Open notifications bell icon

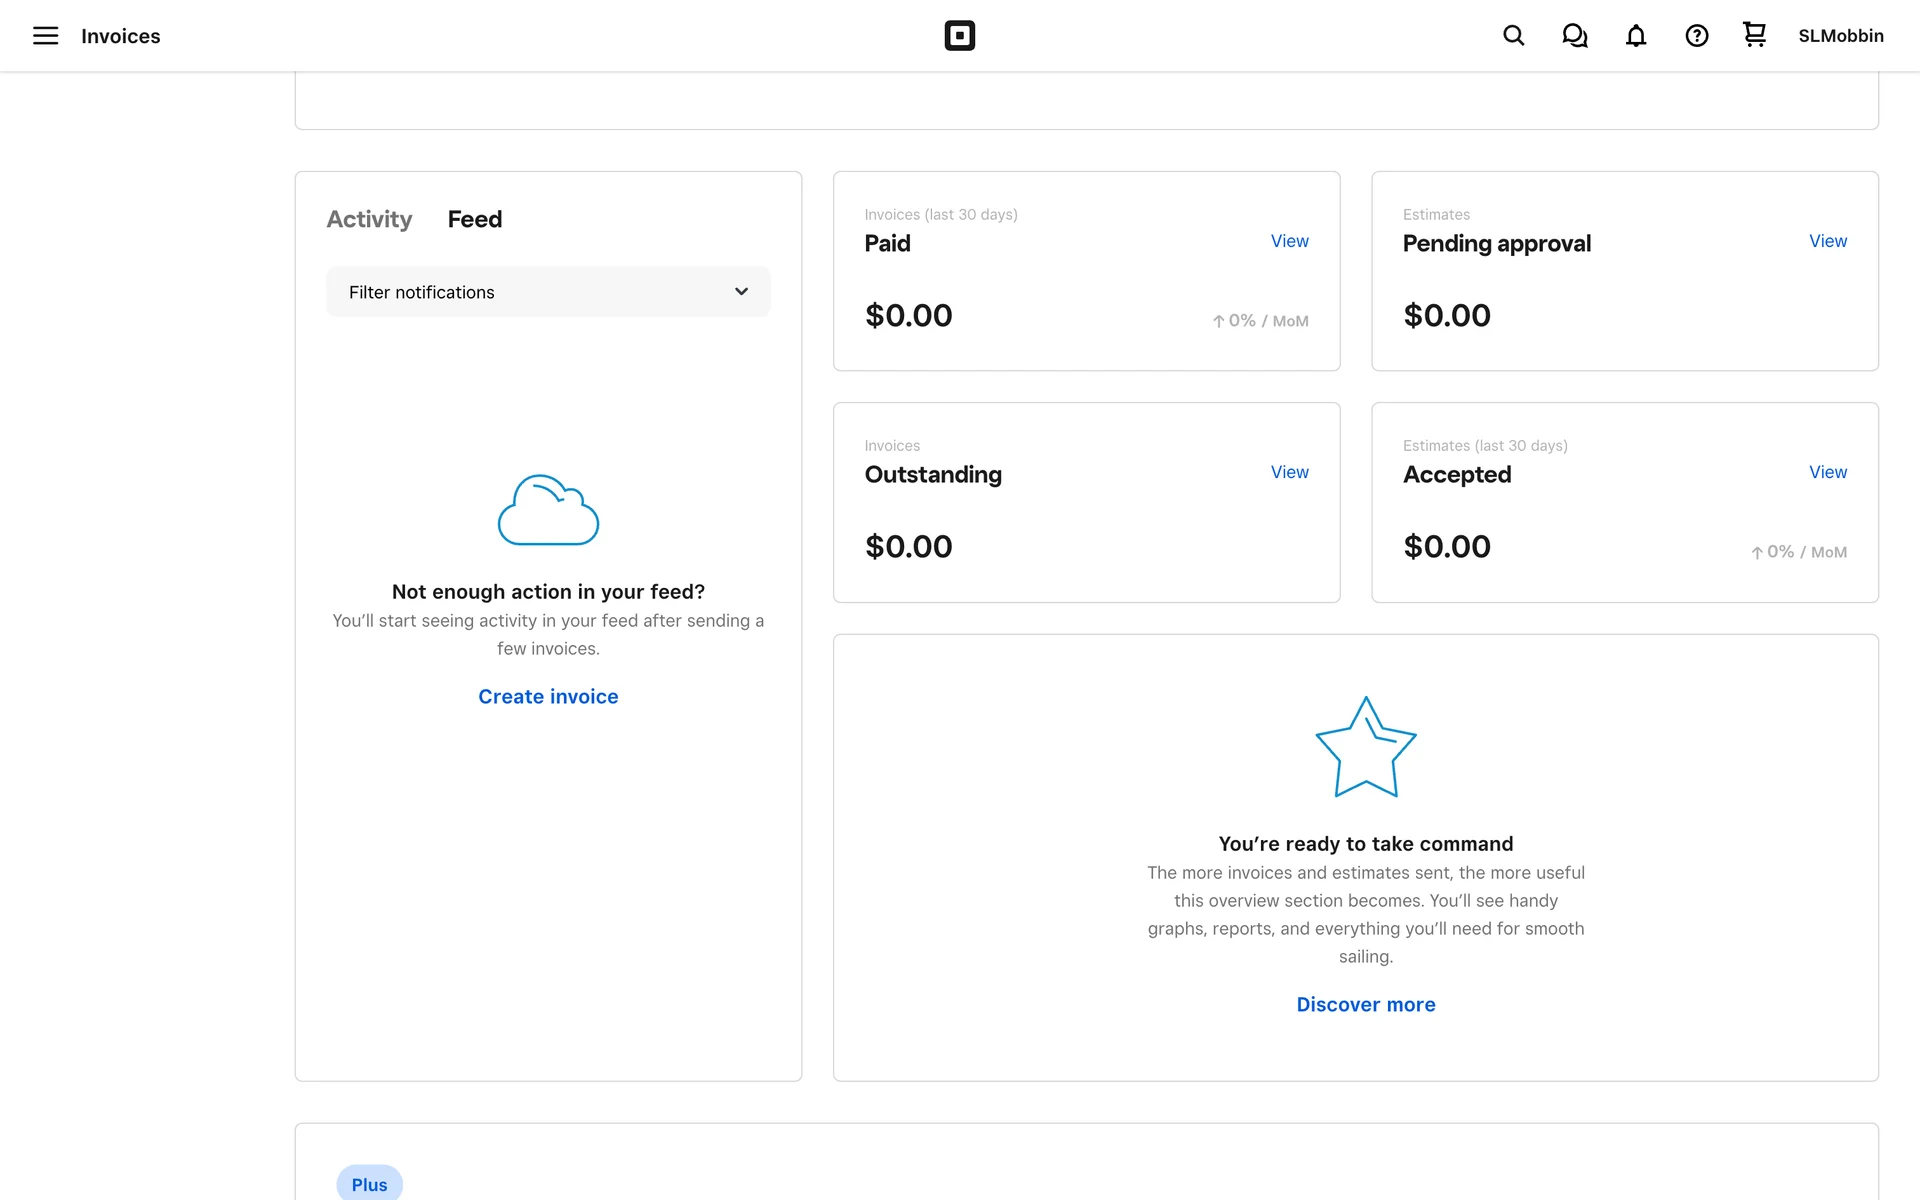coord(1635,36)
